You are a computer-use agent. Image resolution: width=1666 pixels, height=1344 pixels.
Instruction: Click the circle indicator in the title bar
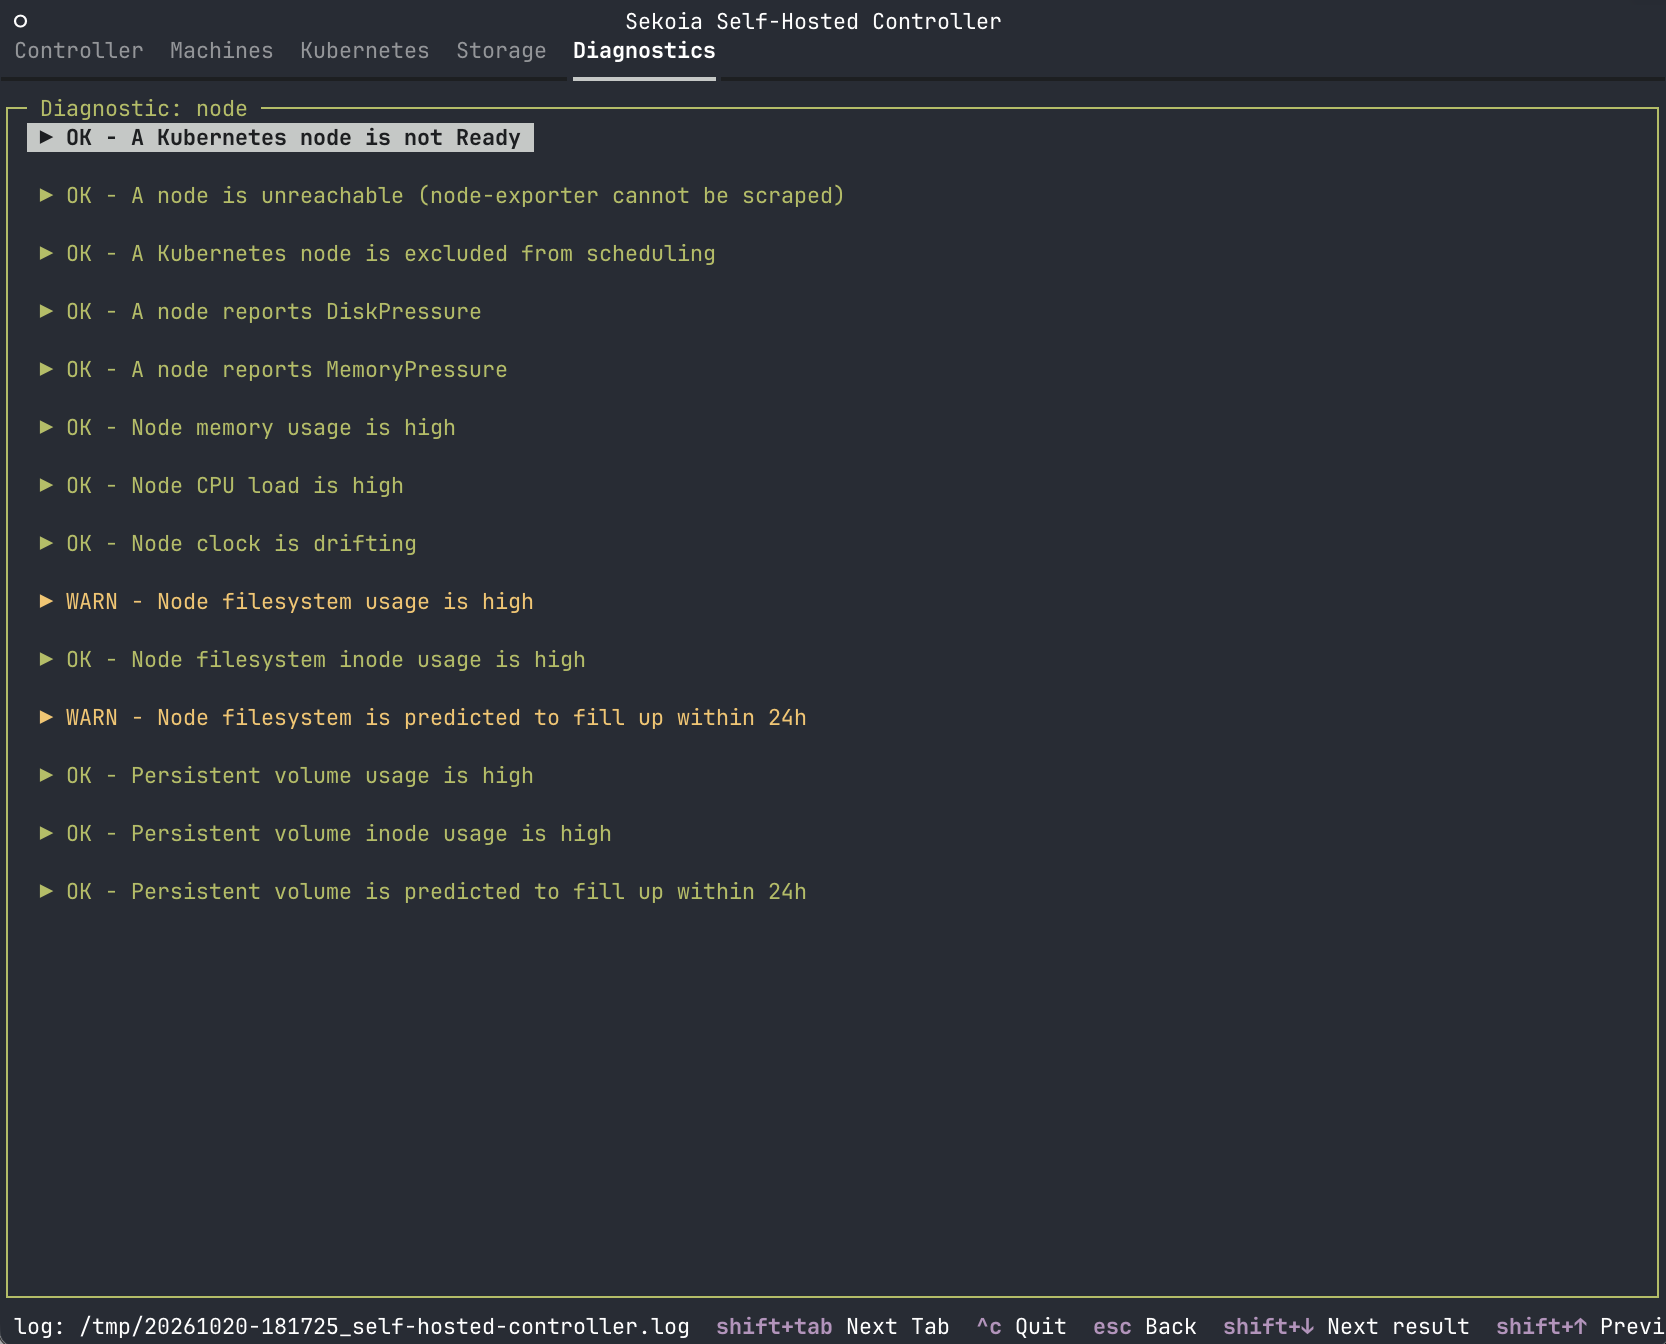tap(20, 21)
